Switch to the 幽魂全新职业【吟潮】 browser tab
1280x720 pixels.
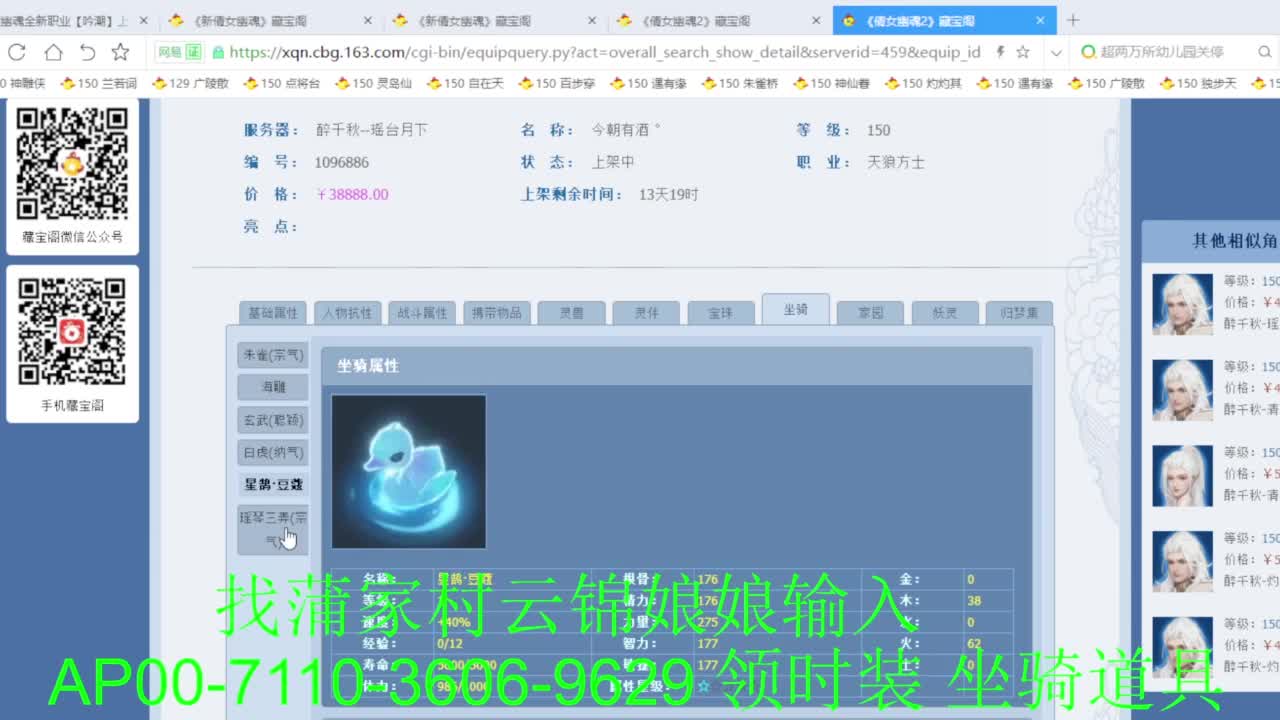pyautogui.click(x=65, y=20)
